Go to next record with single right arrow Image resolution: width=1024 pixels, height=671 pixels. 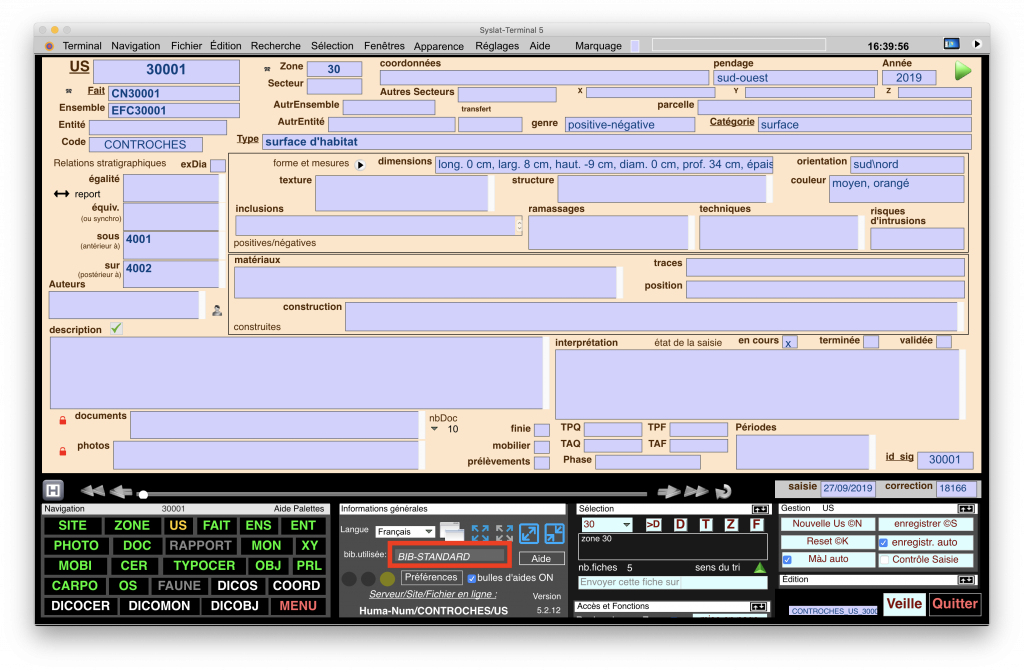[669, 491]
